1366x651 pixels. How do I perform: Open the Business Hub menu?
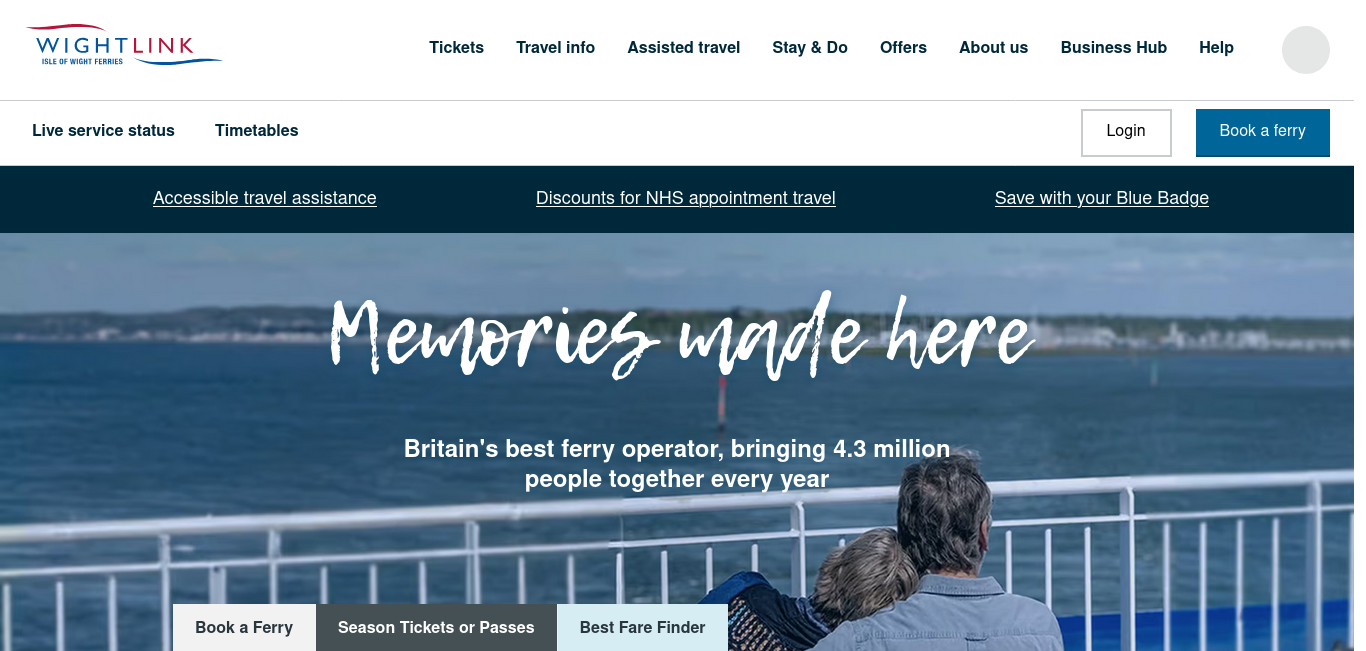pos(1113,48)
